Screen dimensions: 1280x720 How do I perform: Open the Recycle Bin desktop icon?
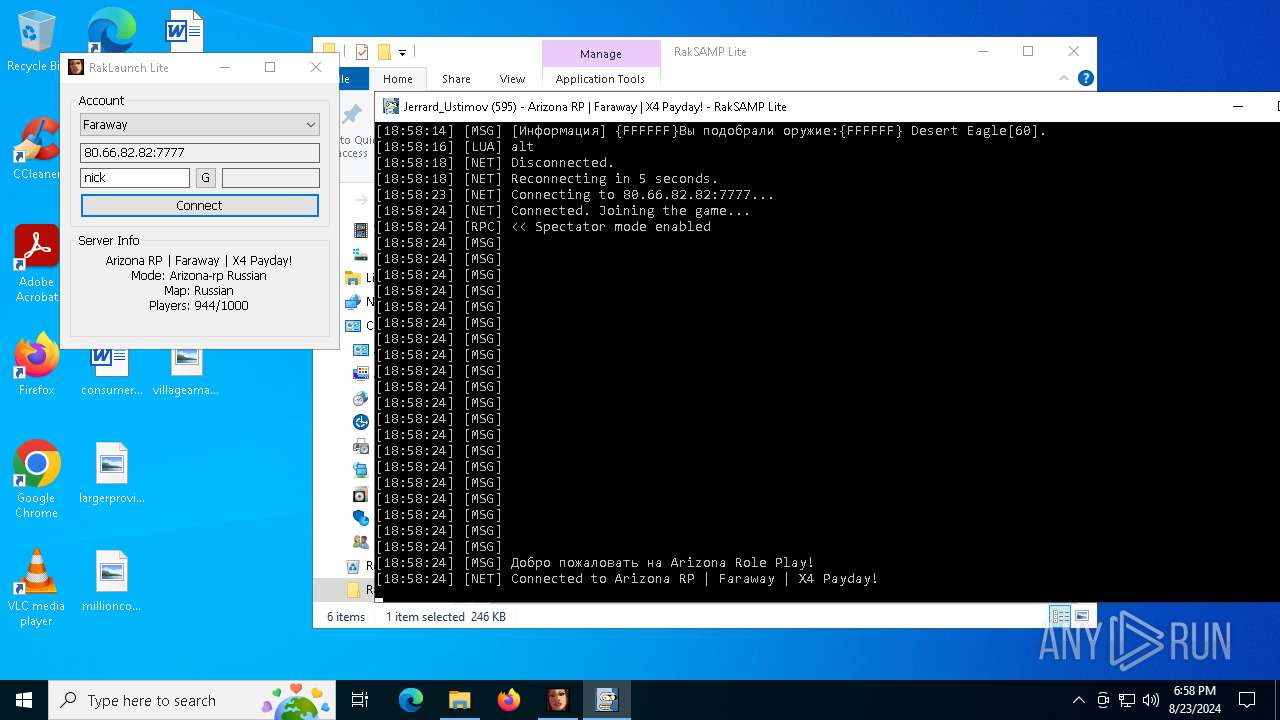(36, 41)
